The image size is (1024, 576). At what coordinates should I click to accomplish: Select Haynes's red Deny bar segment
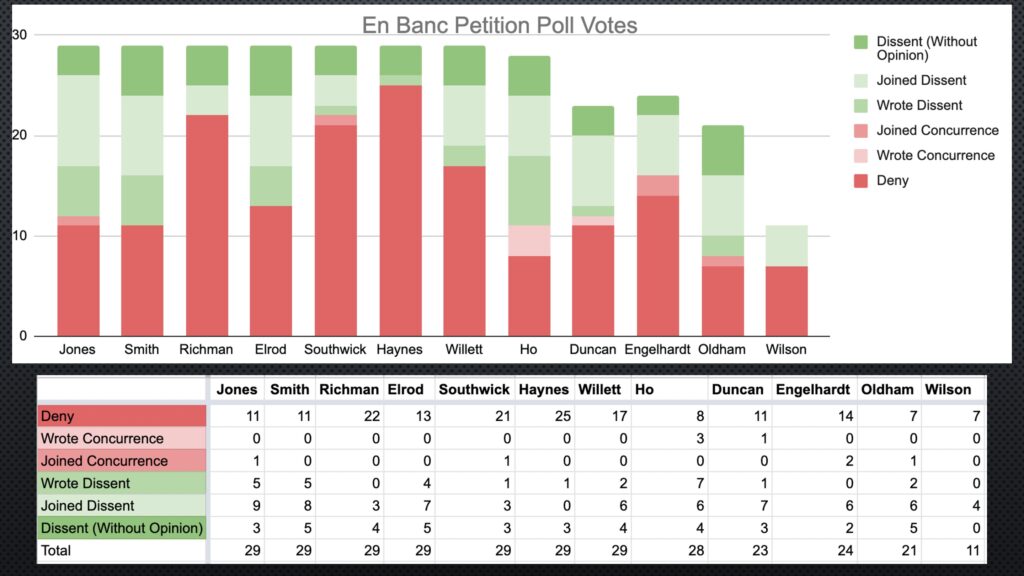[400, 210]
